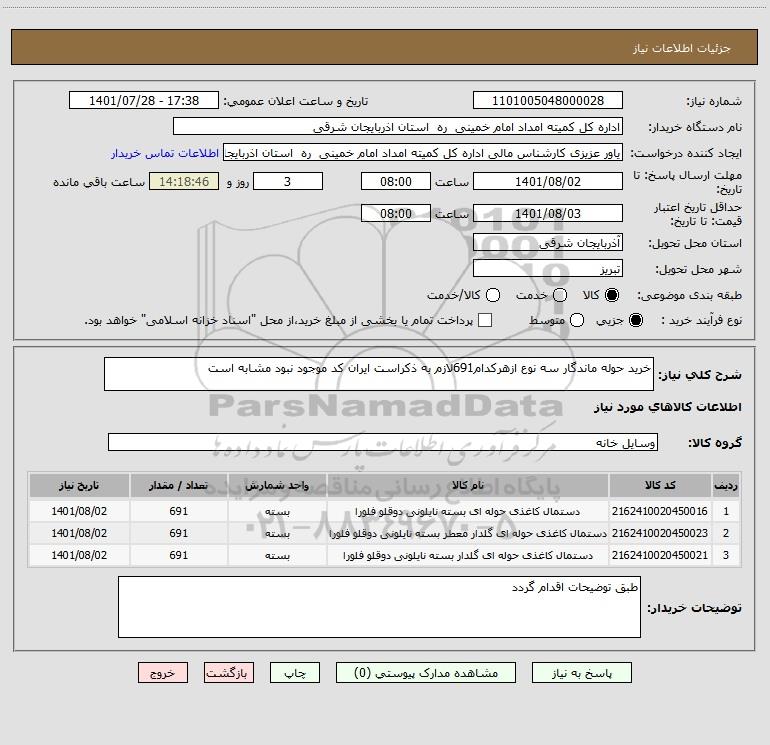Select the جزیی purchase type radio

pyautogui.click(x=635, y=320)
